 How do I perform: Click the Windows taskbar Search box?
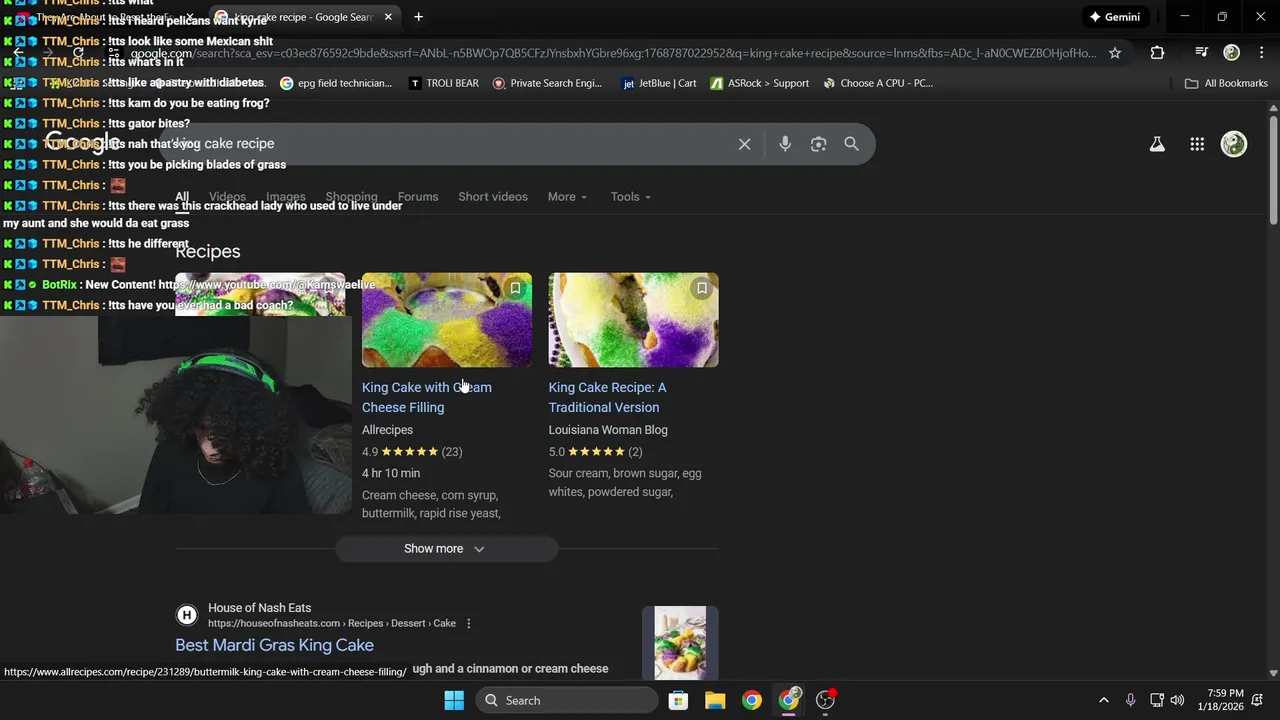568,700
